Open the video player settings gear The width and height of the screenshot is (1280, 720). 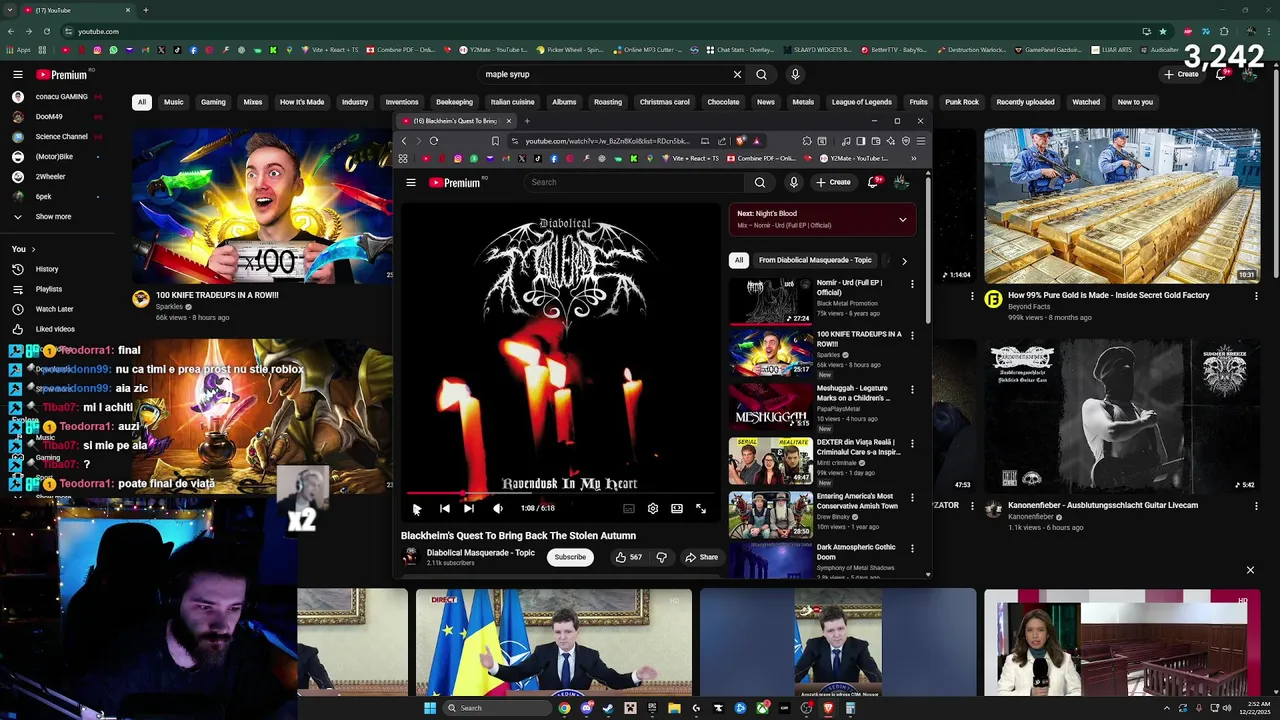pyautogui.click(x=653, y=508)
